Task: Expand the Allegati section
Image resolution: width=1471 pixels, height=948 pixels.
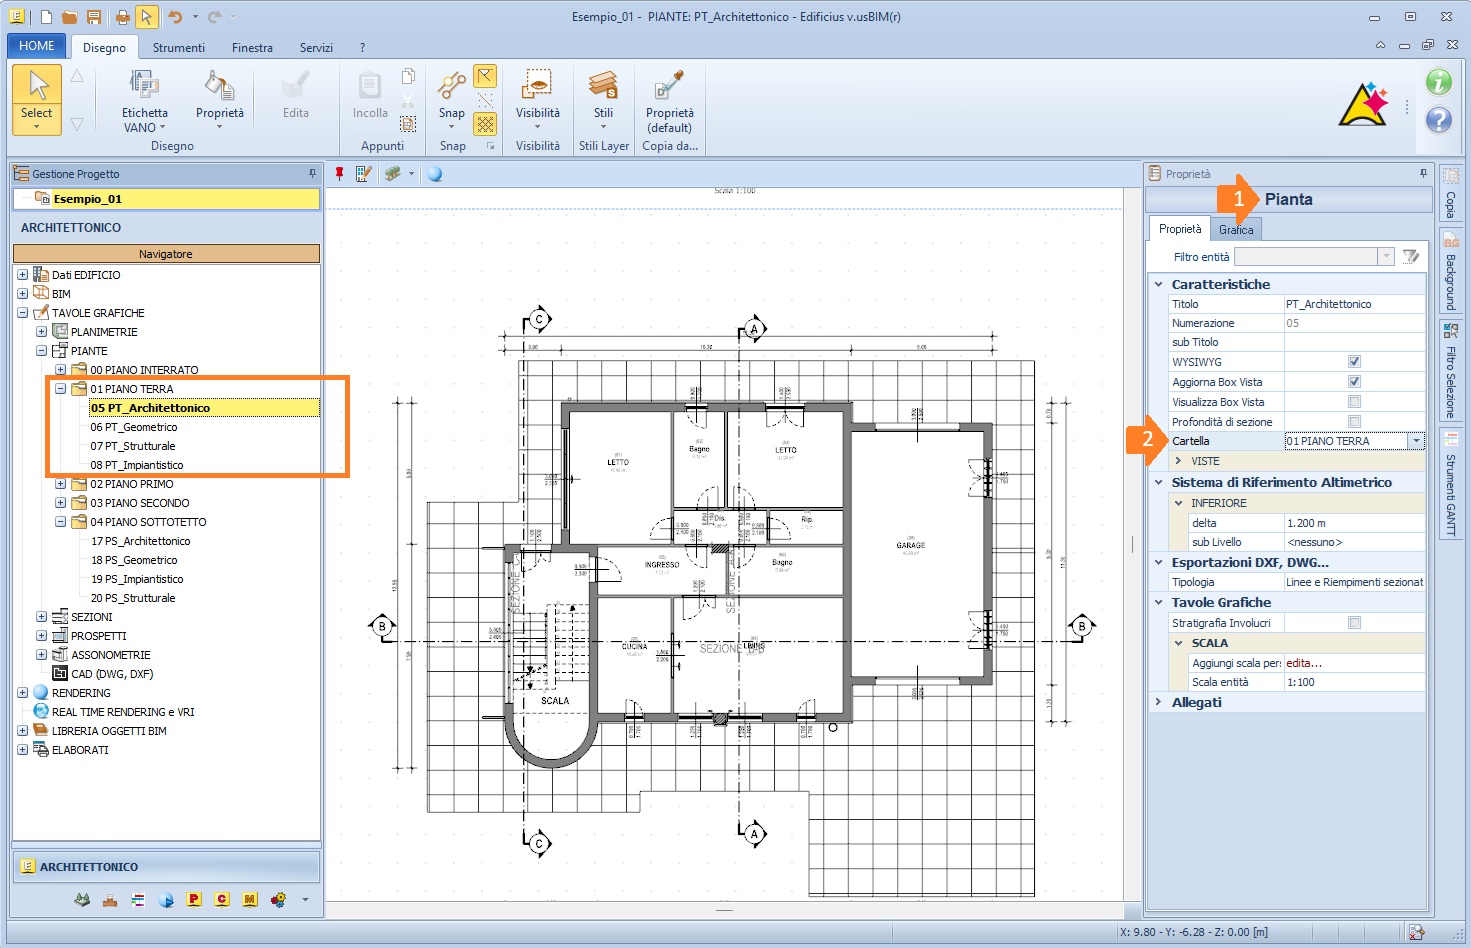Action: coord(1159,703)
